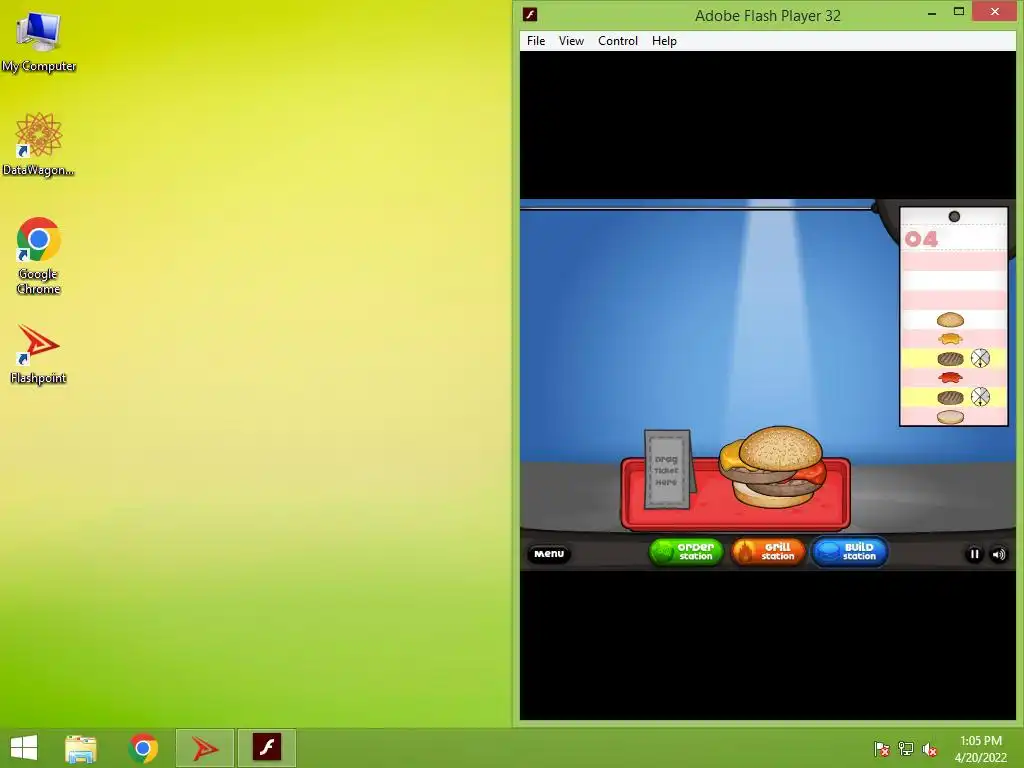Click the upper patty doneness dial on ticket
This screenshot has width=1024, height=768.
click(x=980, y=358)
